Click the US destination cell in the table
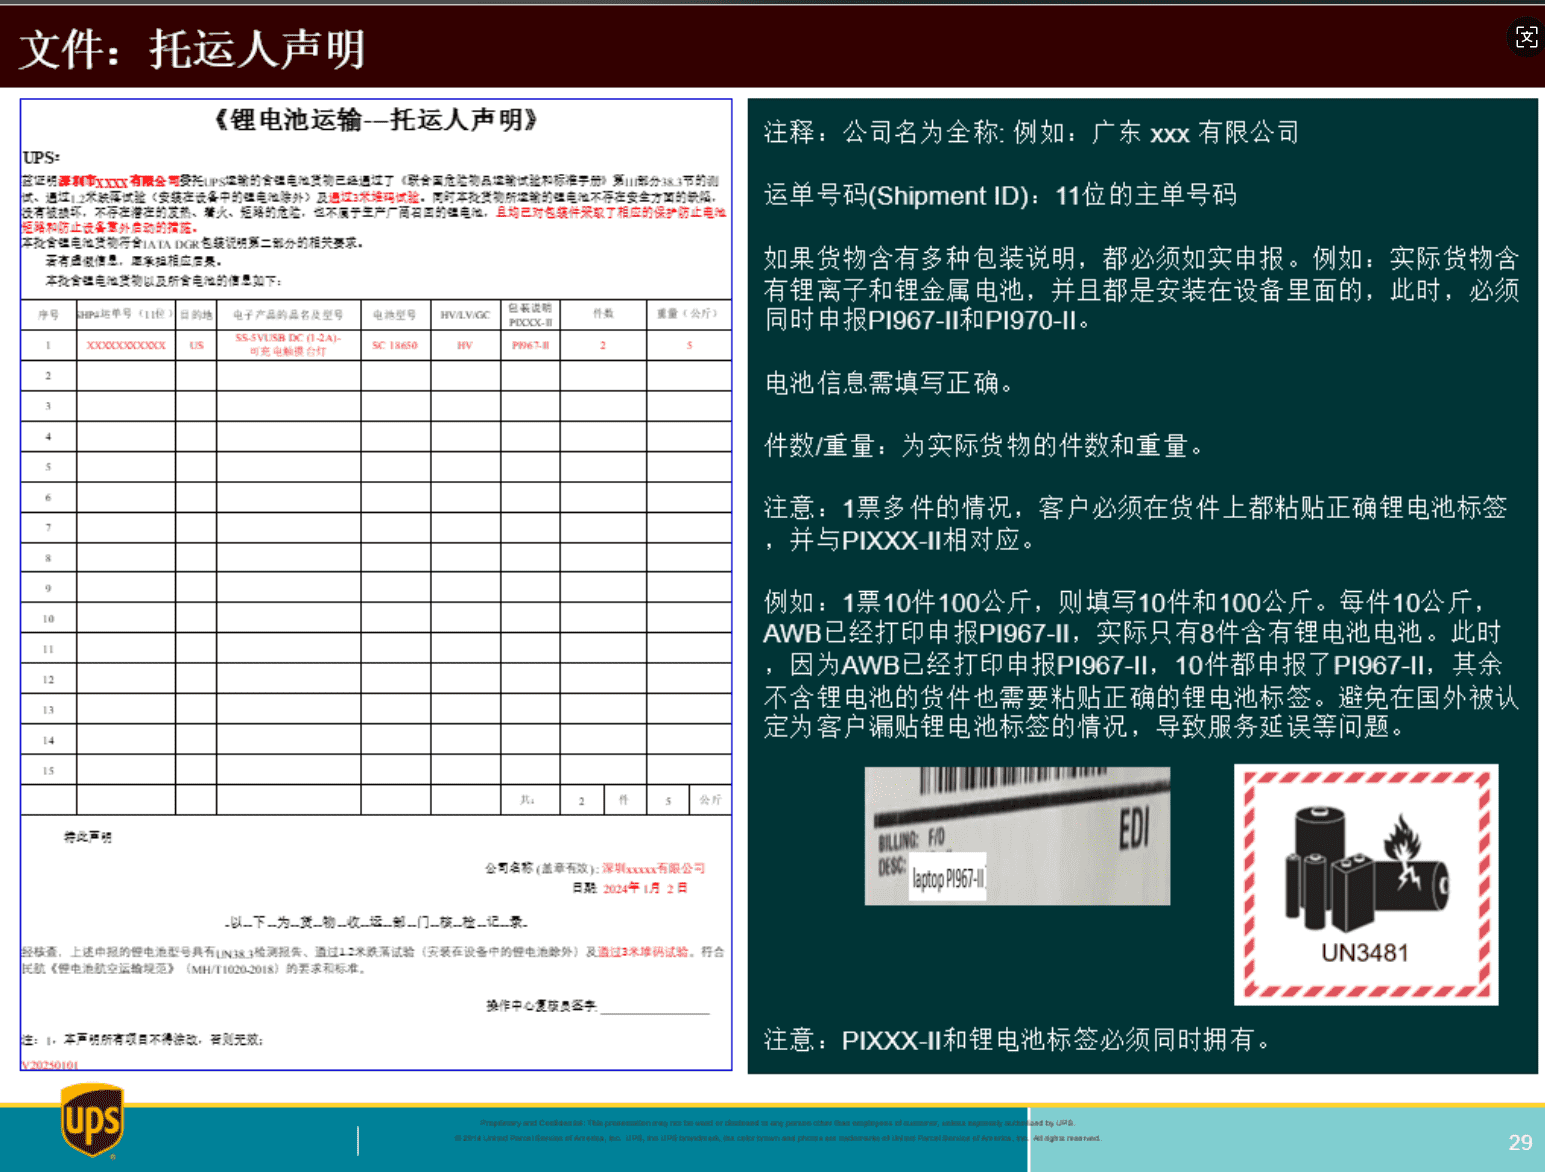 [x=196, y=345]
